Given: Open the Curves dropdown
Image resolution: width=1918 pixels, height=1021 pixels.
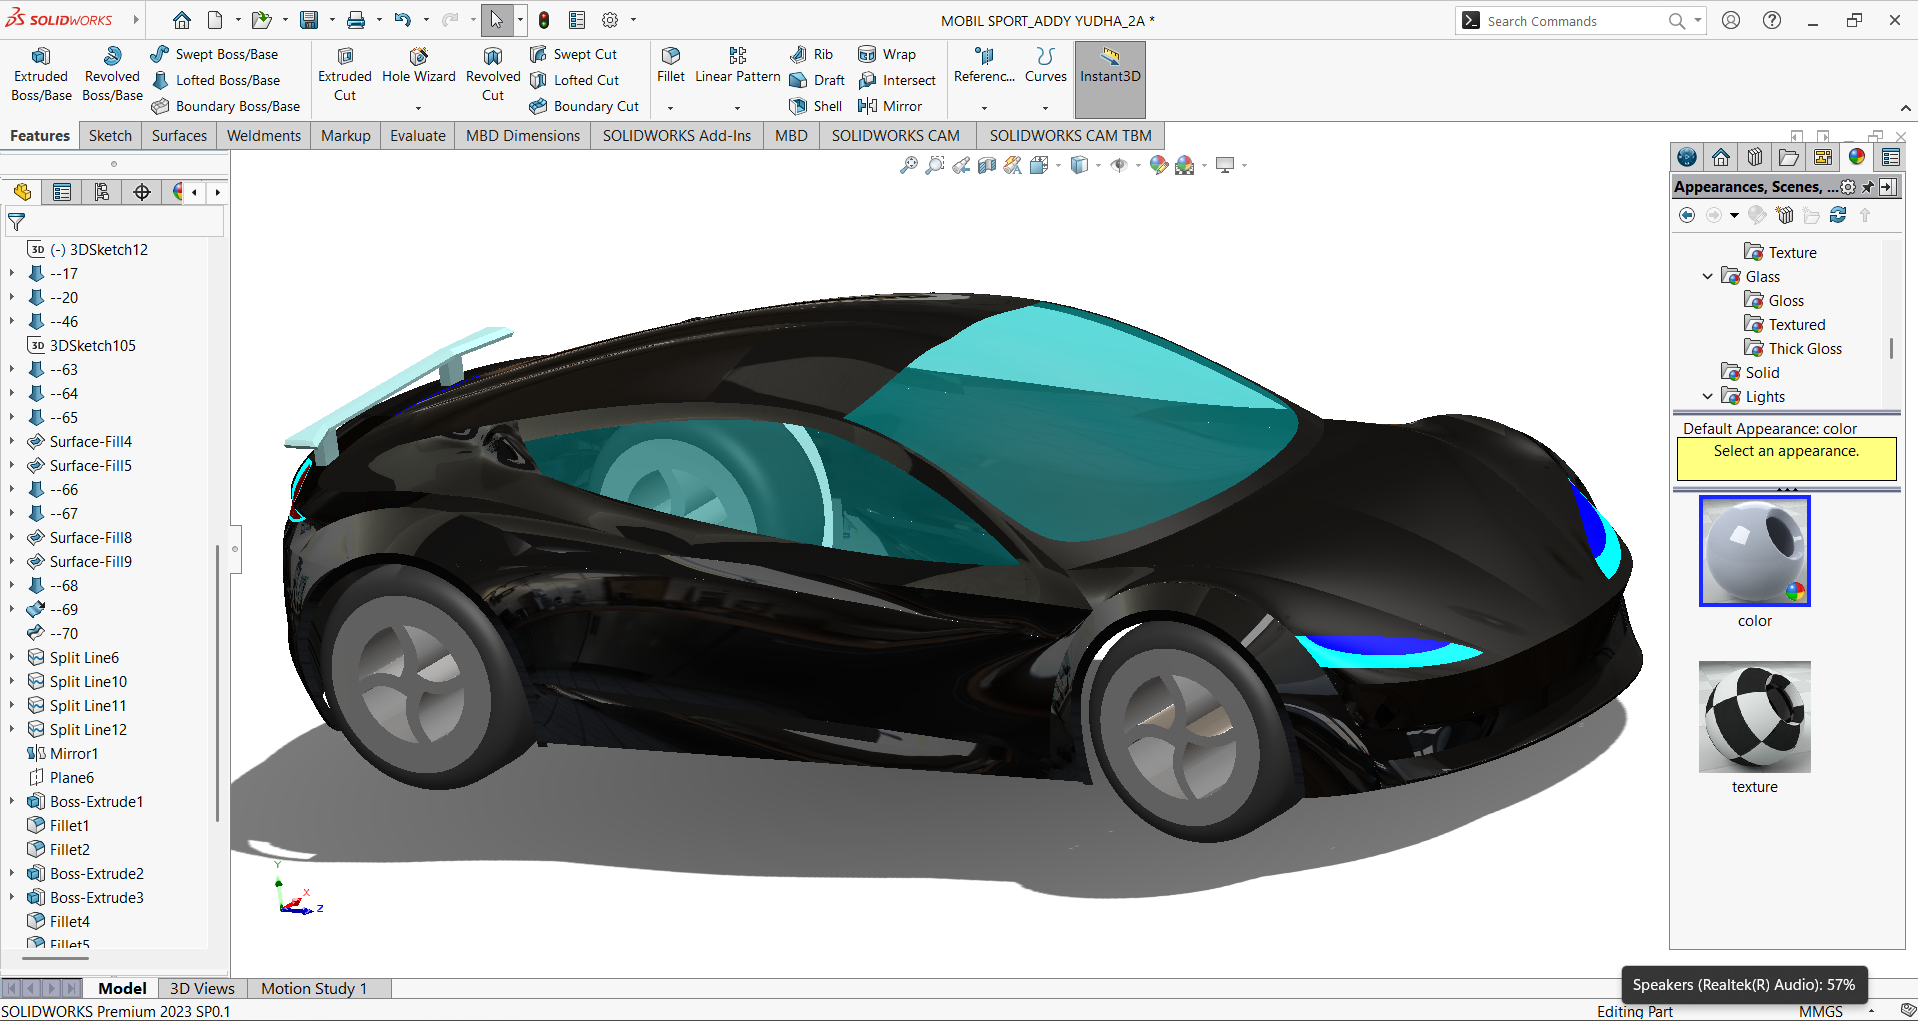Looking at the screenshot, I should (1046, 107).
